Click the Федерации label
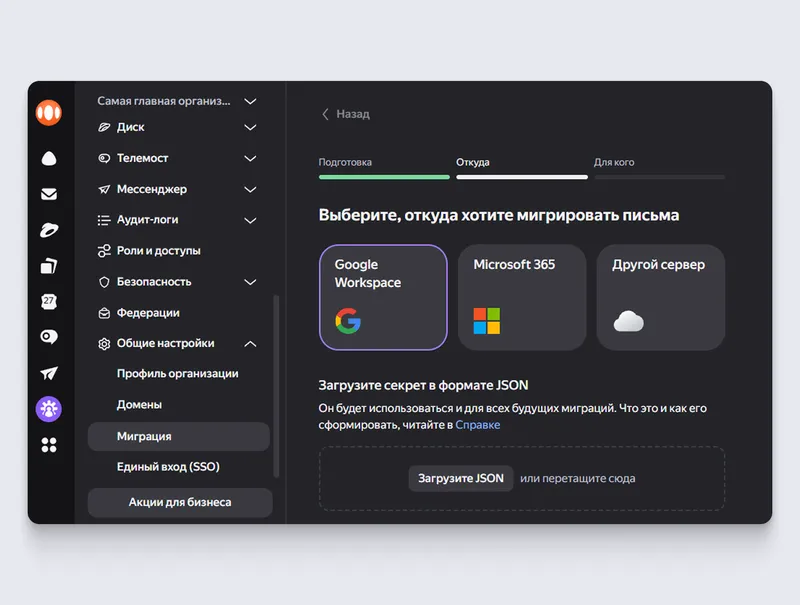This screenshot has height=605, width=800. [148, 313]
